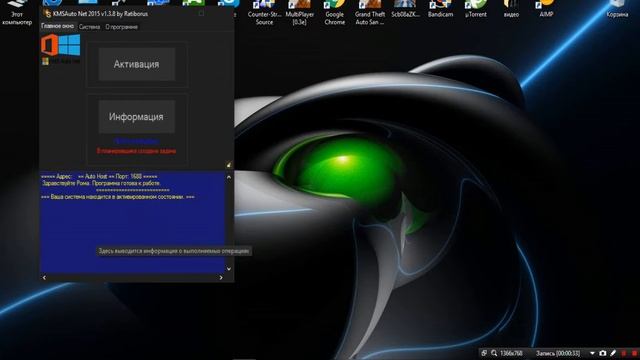Select the Этот компьютер desktop icon
Image resolution: width=640 pixels, height=360 pixels.
coord(17,13)
